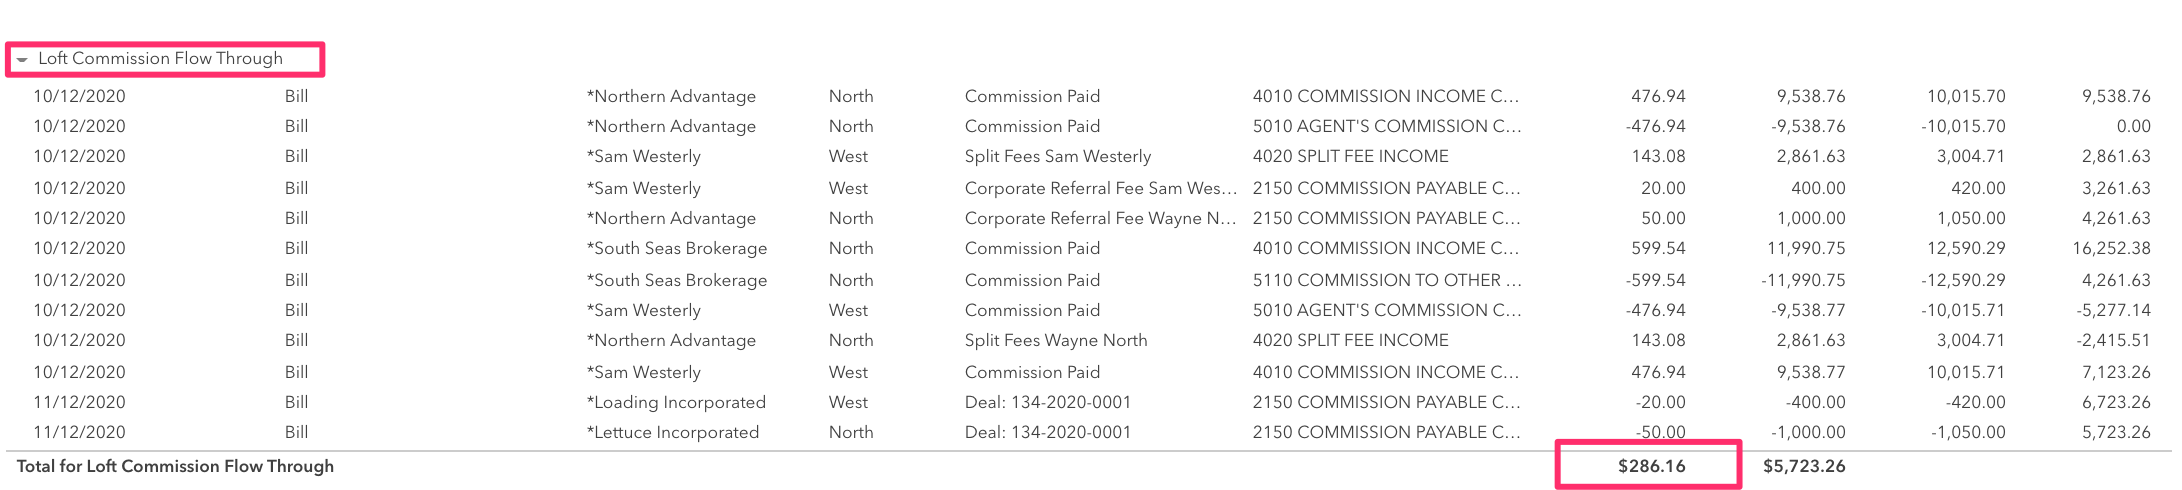Screen dimensions: 2182x490
Task: Open 11/12/2020 Loading Incorporated date cell
Action: (79, 402)
